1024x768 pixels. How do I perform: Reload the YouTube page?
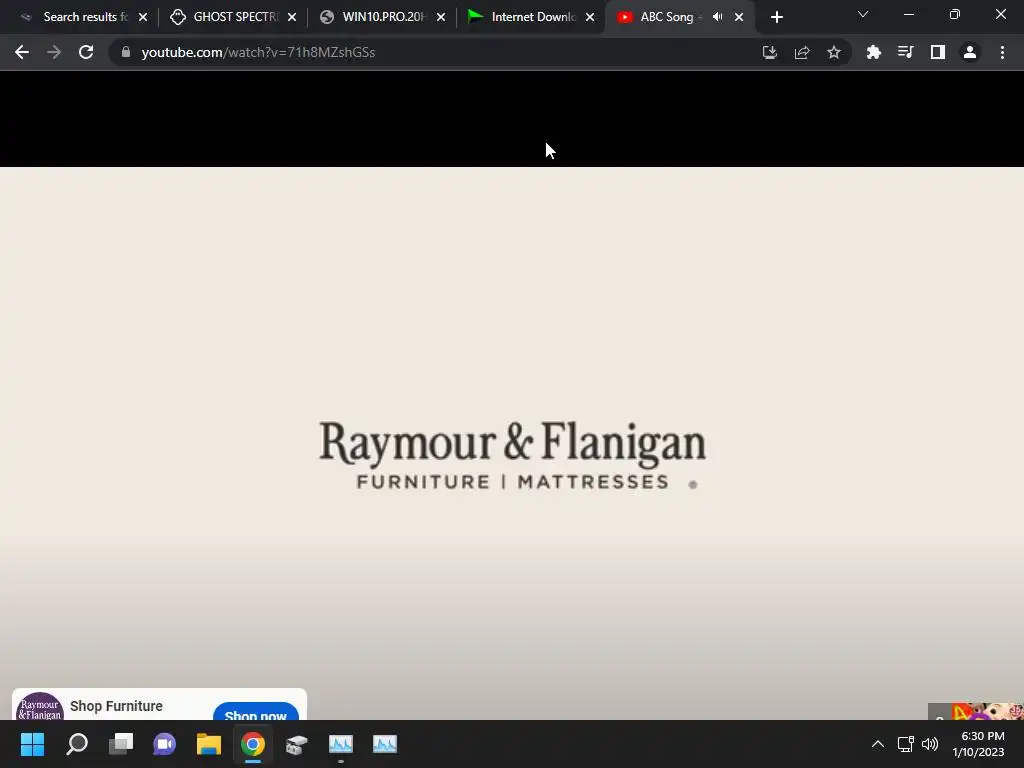(86, 52)
